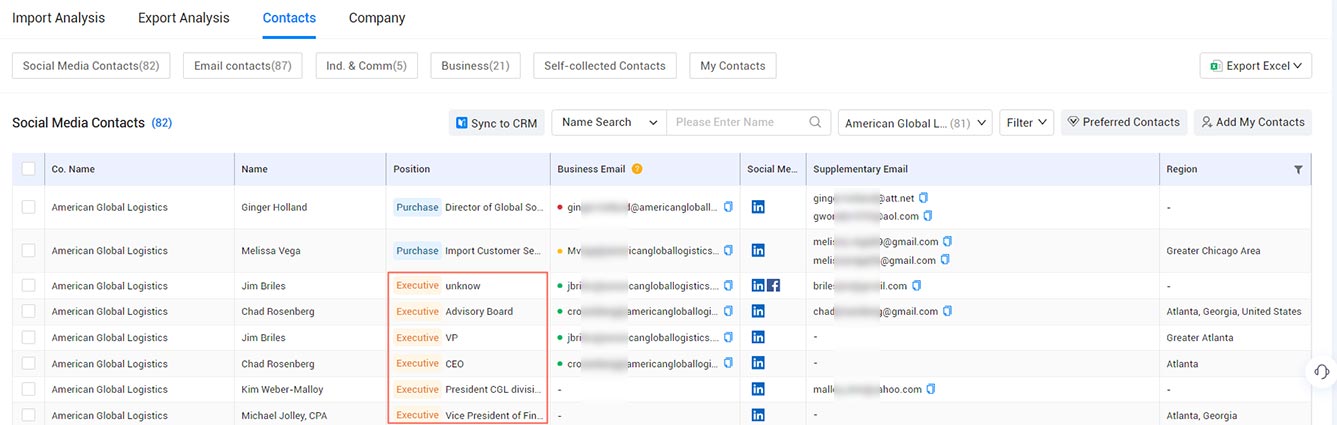Toggle the select-all header checkbox
The height and width of the screenshot is (425, 1337).
tap(28, 169)
